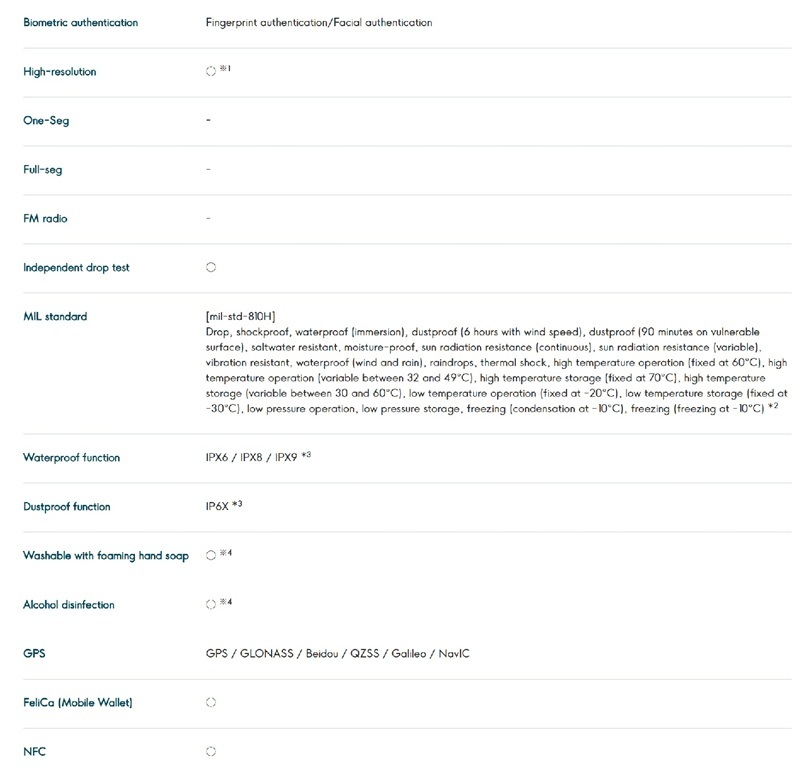This screenshot has width=800, height=777.
Task: Click the circle mark for FeliCa (Mobile Wallet)
Action: [x=211, y=702]
